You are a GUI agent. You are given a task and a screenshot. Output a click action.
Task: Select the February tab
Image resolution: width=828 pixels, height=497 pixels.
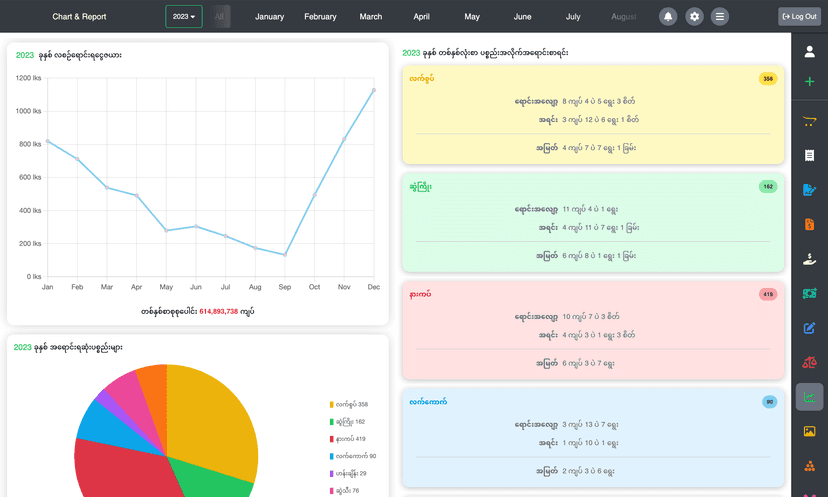(320, 16)
